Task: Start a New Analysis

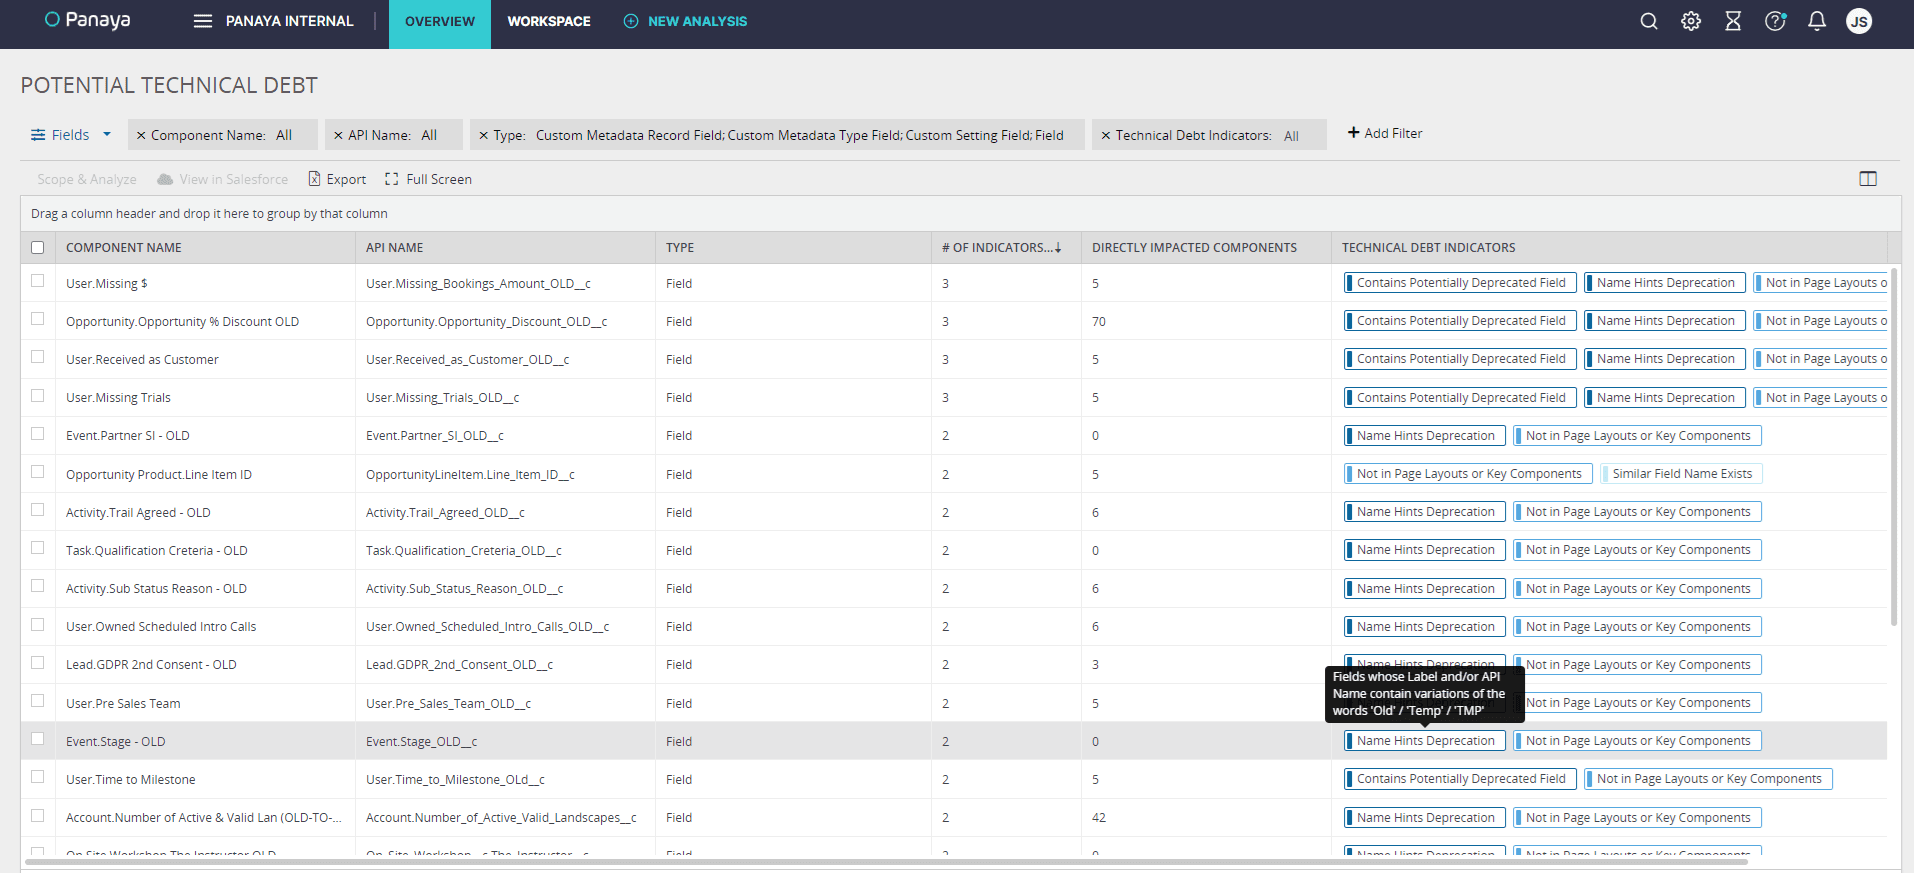Action: tap(685, 21)
